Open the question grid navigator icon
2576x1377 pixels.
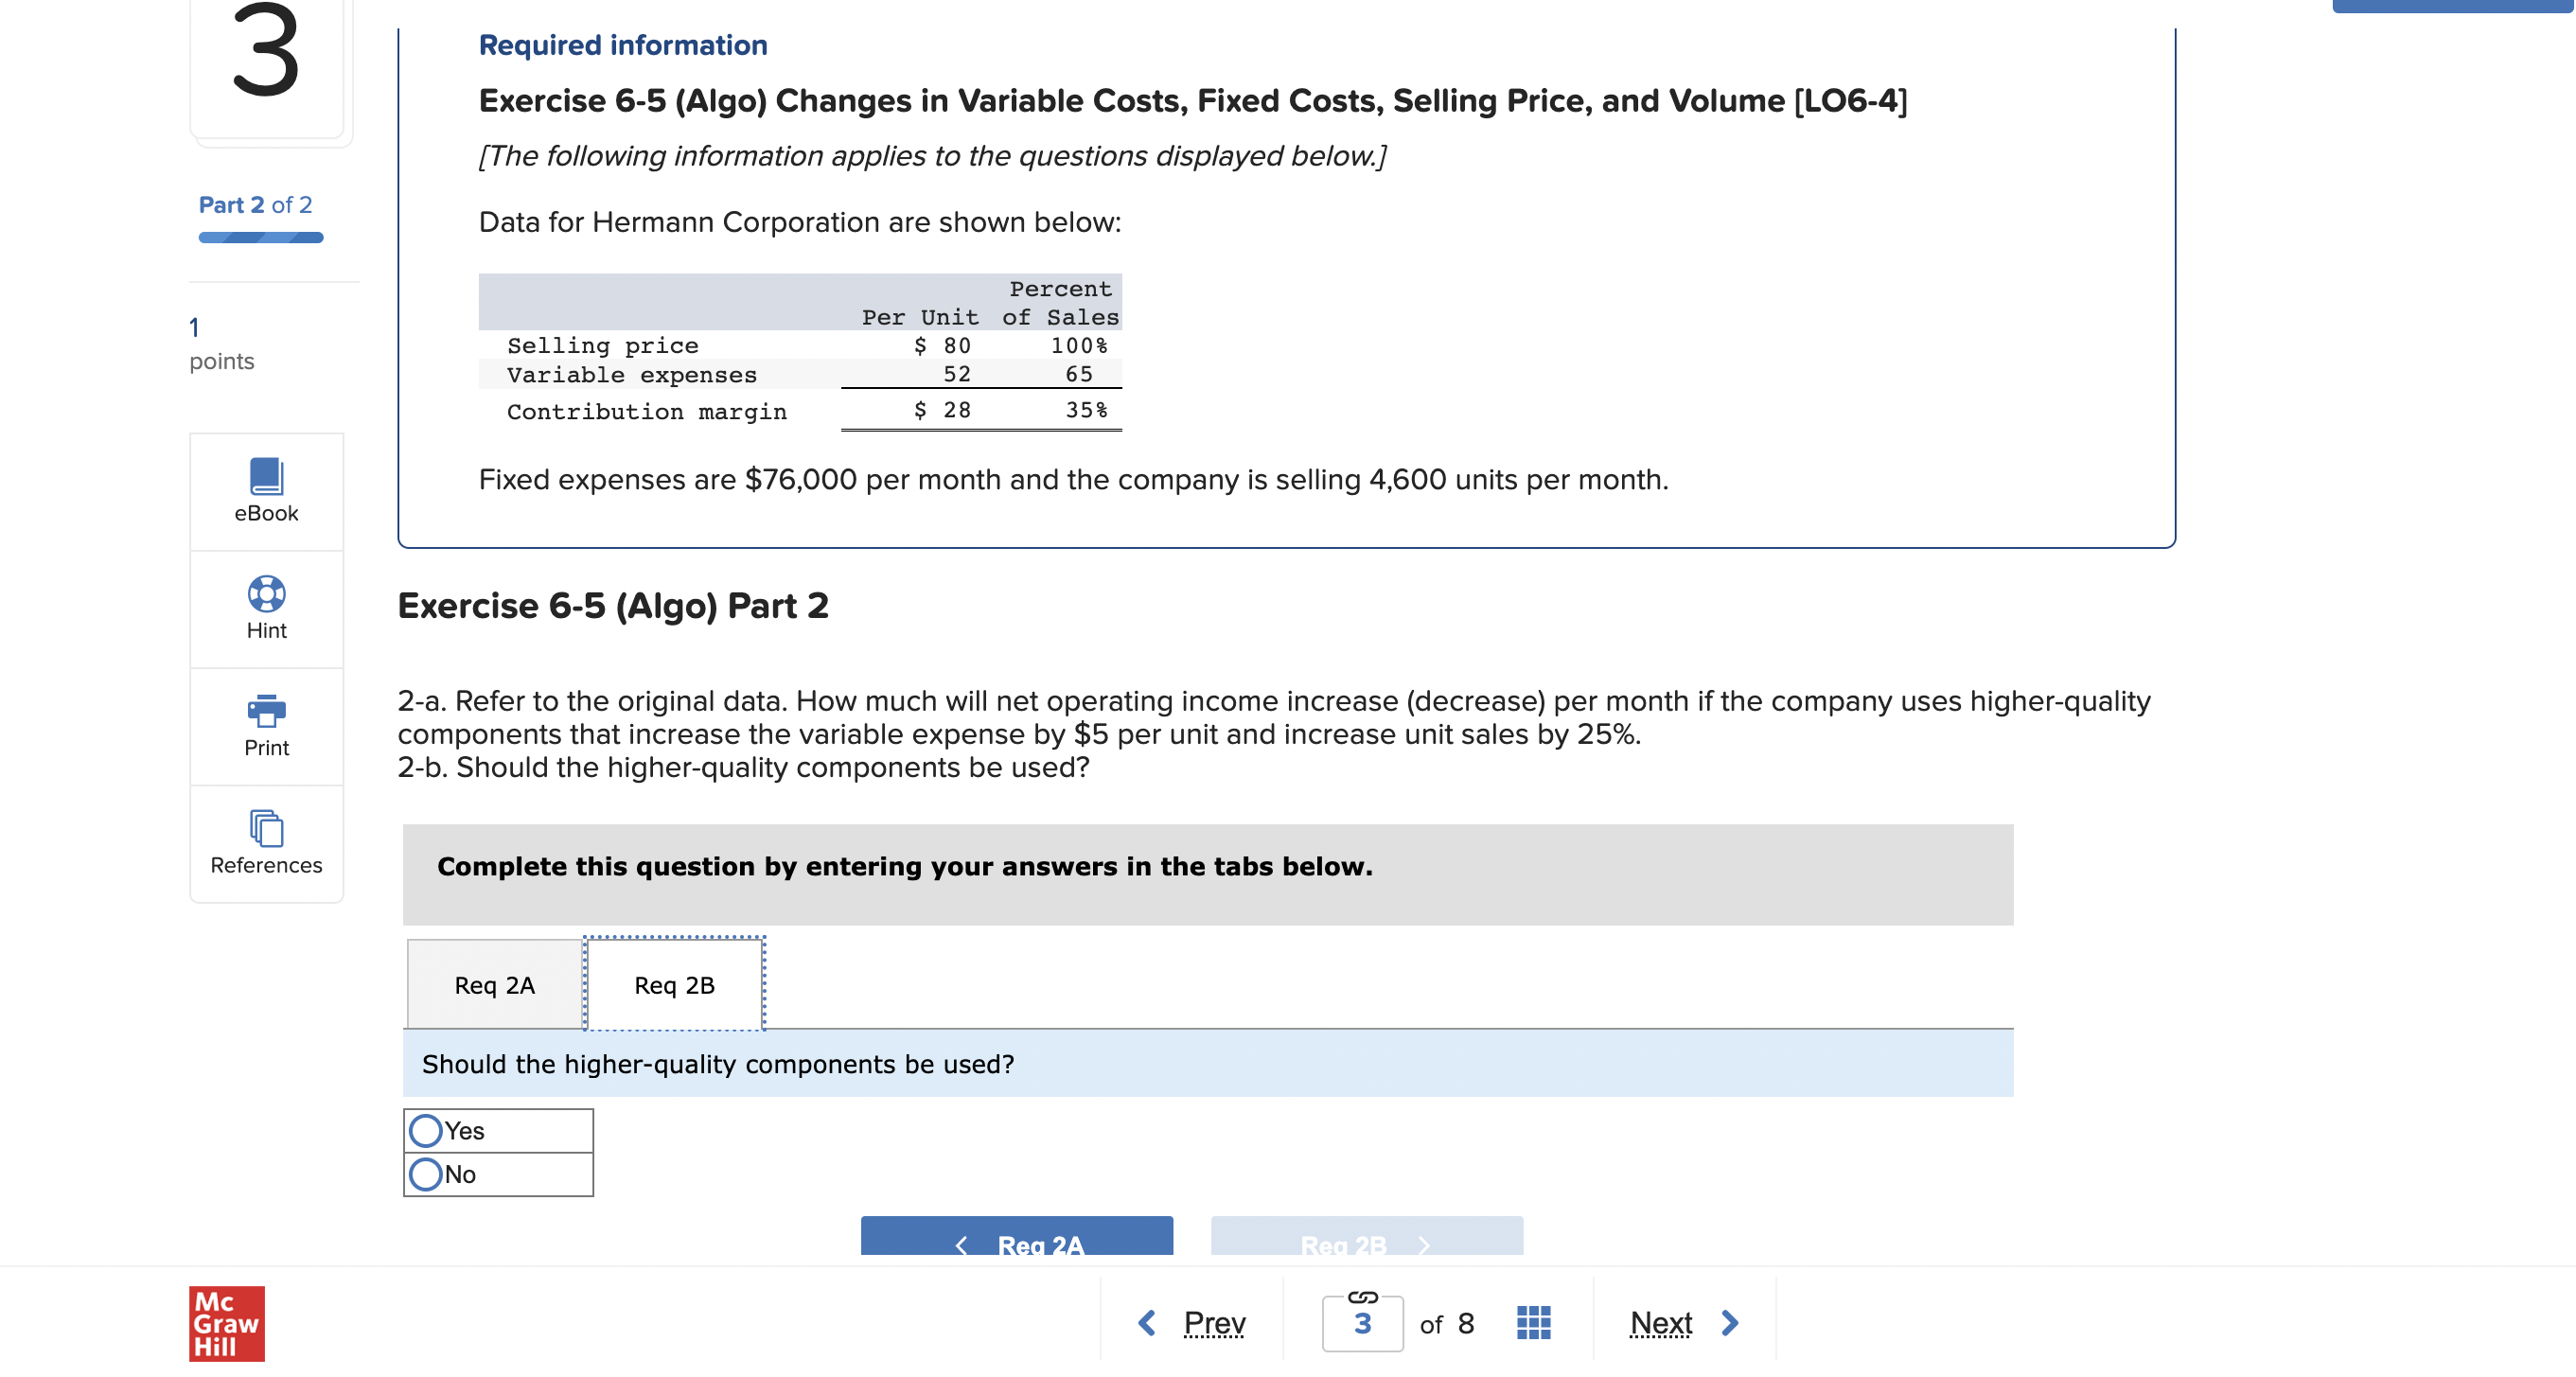(x=1532, y=1322)
